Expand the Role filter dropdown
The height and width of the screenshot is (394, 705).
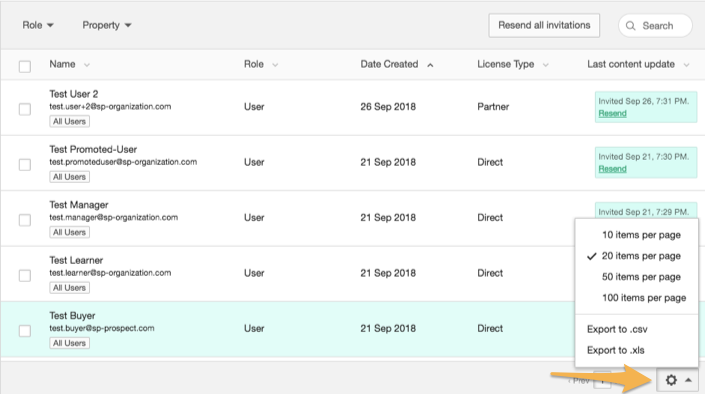[x=38, y=25]
